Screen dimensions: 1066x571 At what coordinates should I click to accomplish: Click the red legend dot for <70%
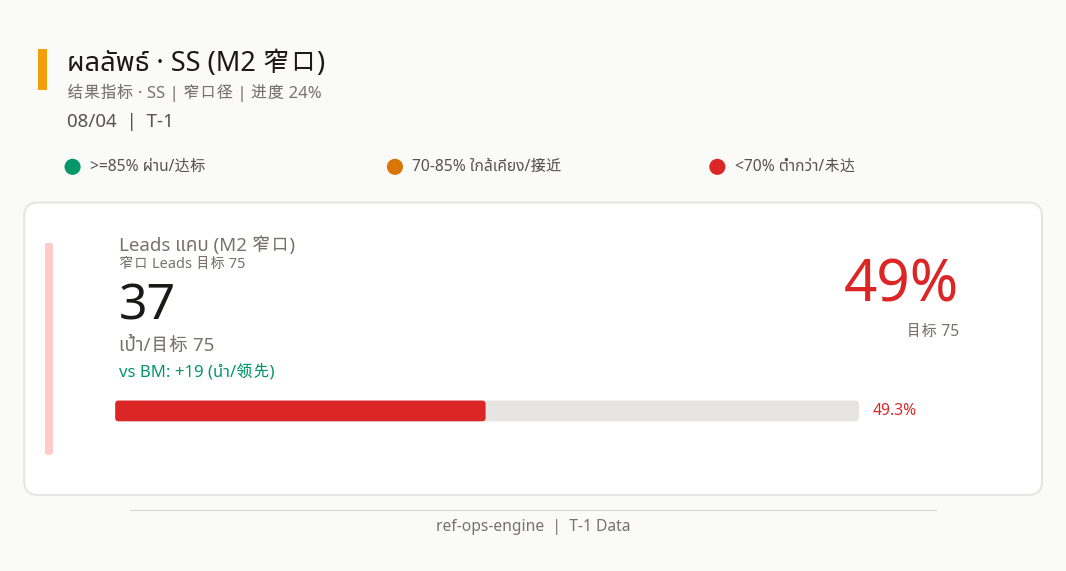pyautogui.click(x=717, y=166)
